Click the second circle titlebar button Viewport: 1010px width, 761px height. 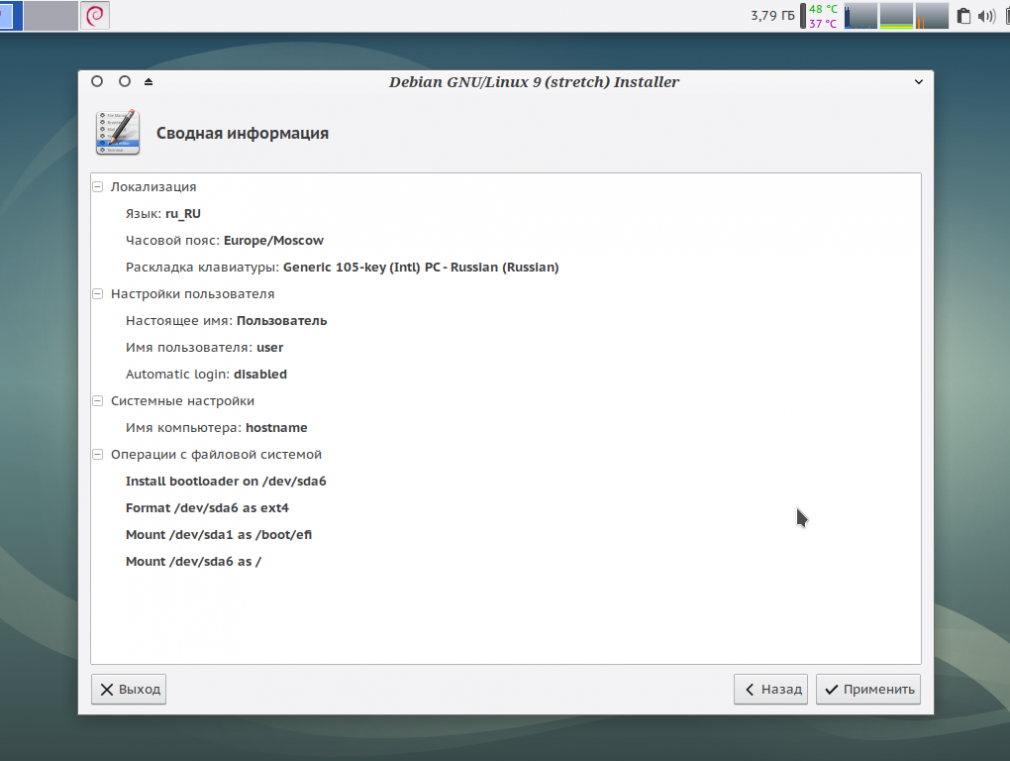click(125, 81)
